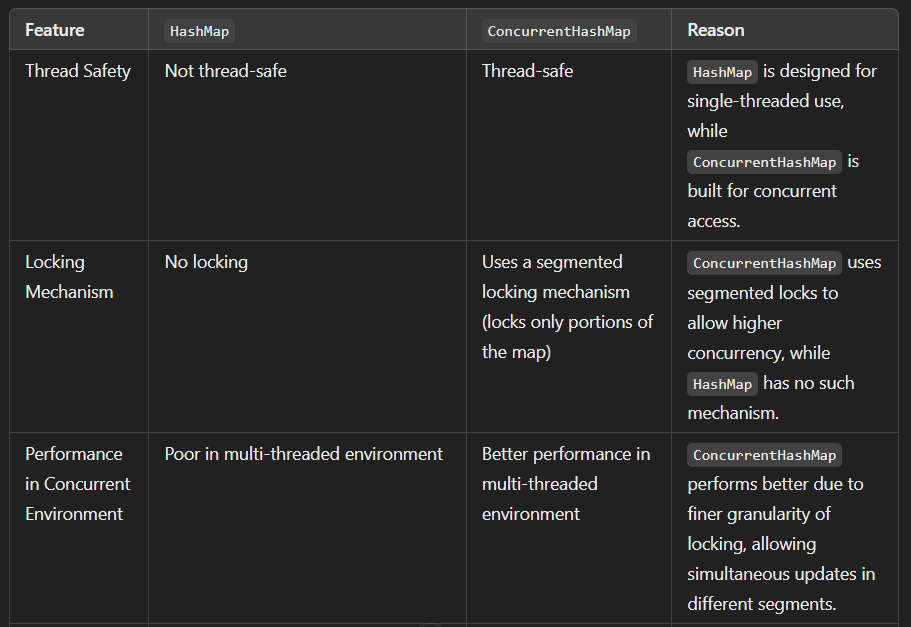Click ConcurrentHashMap chip before 'is built for concurrent'

click(764, 162)
